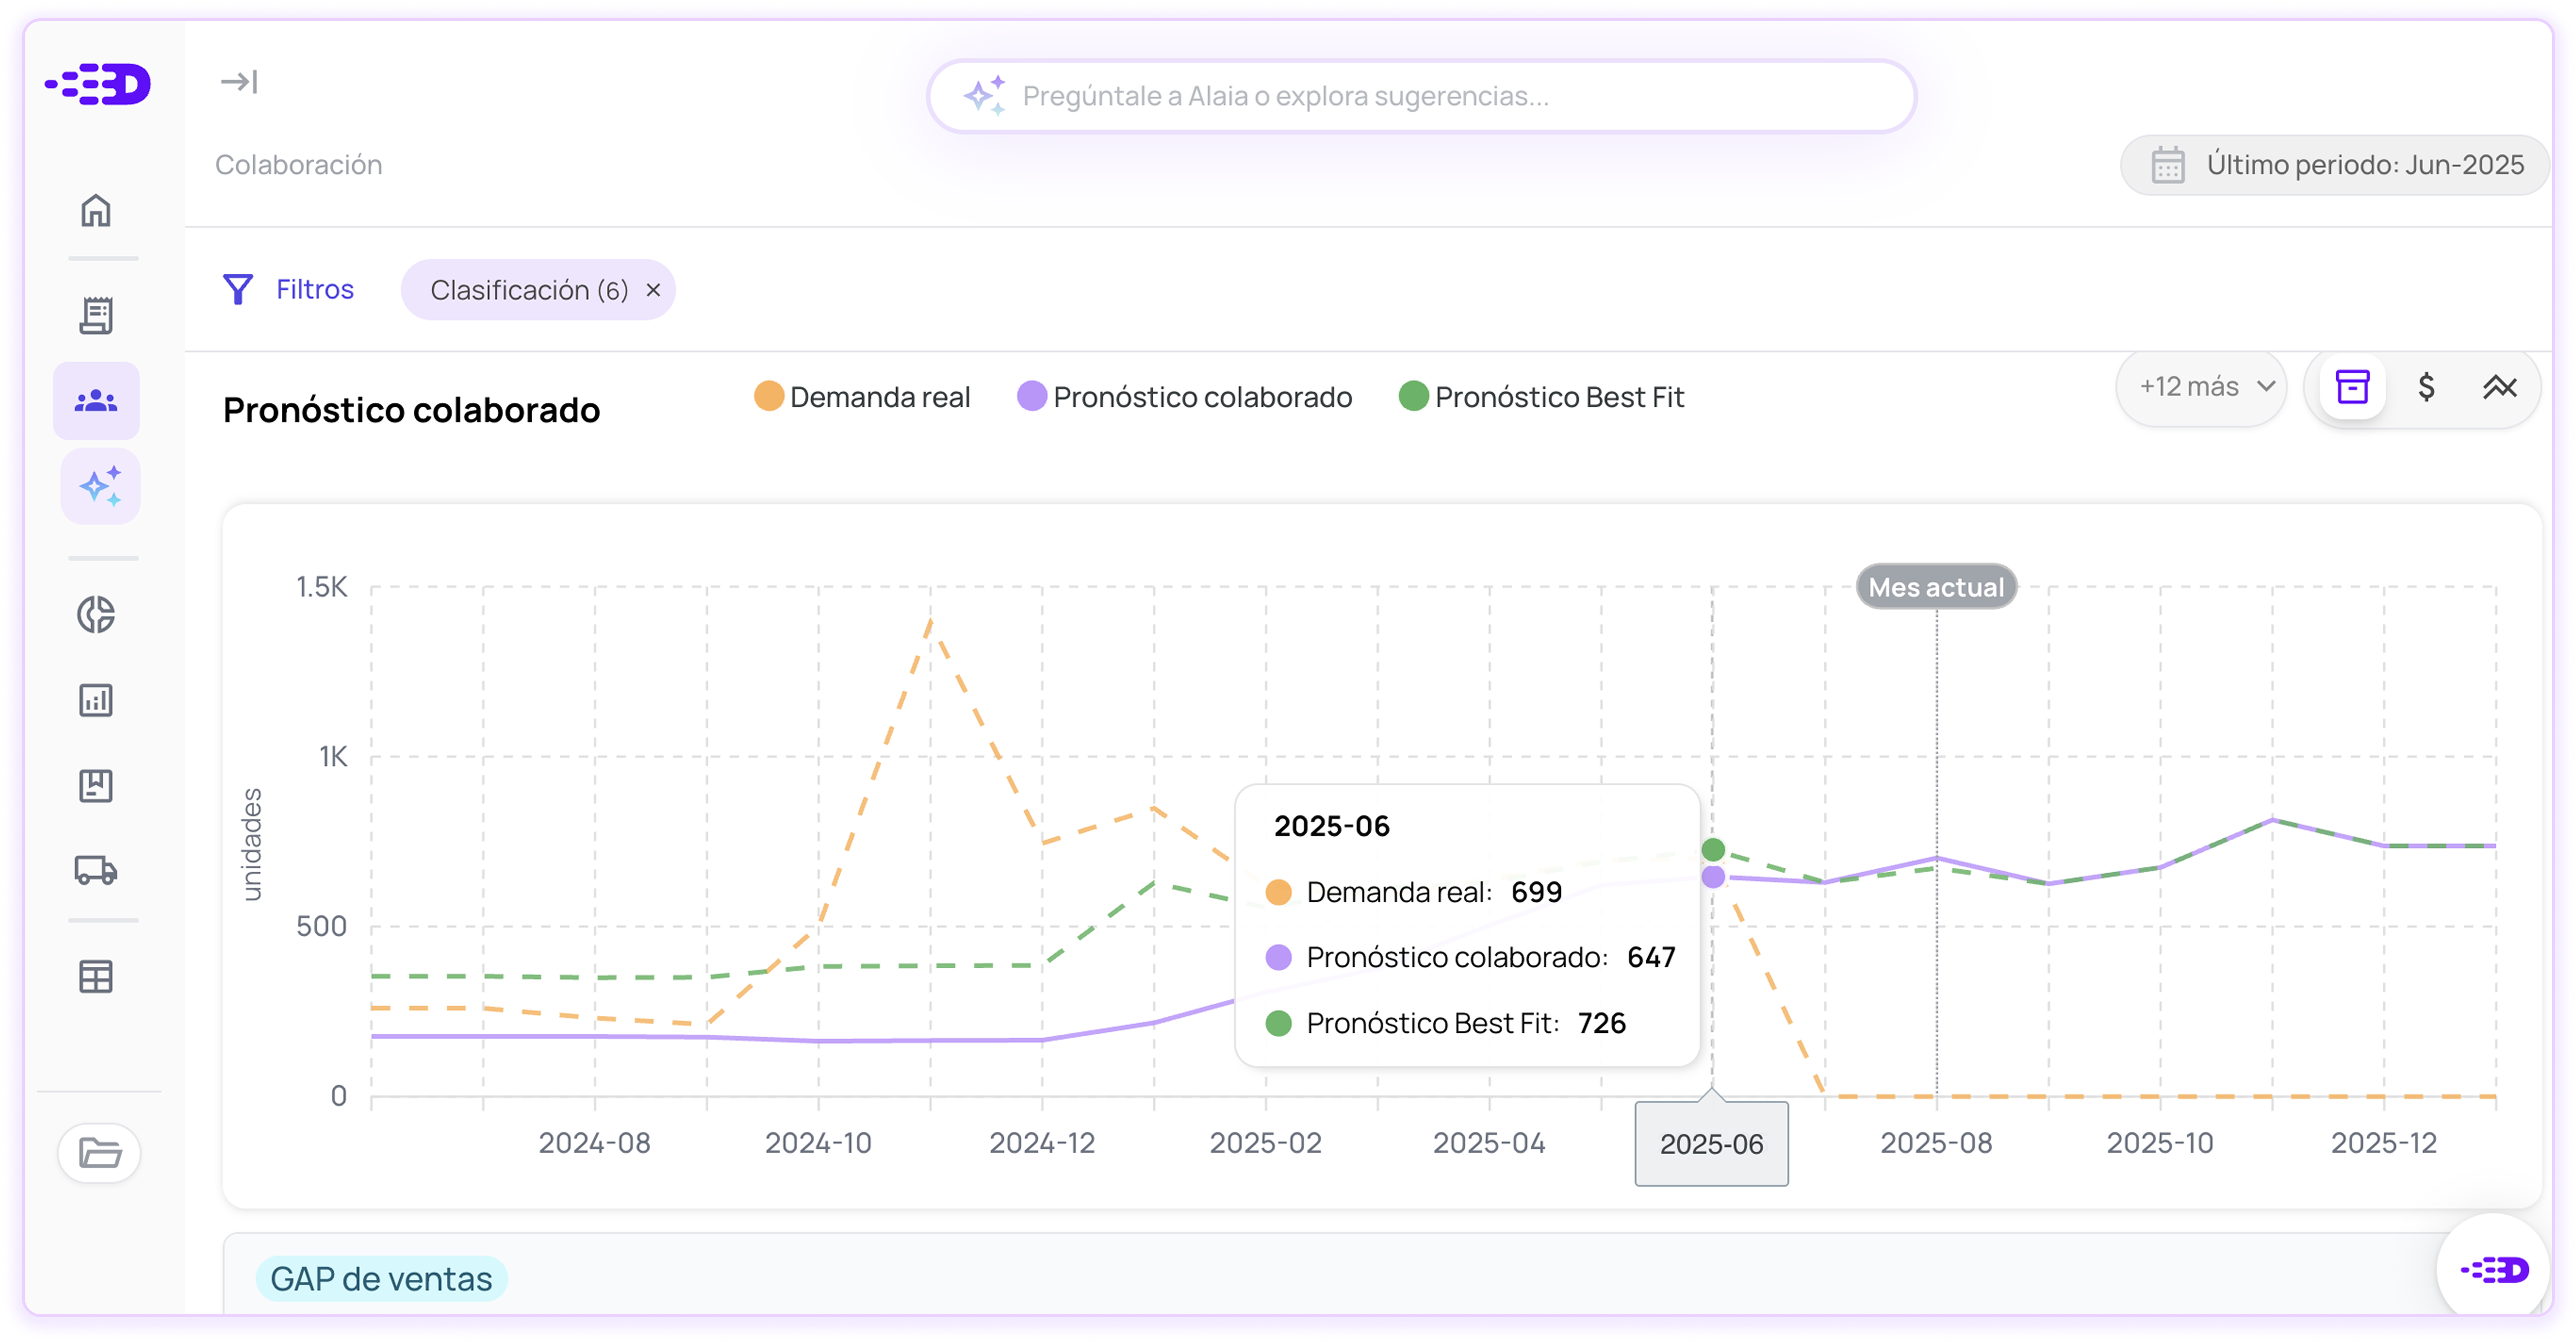Viewport: 2576px width, 1342px height.
Task: Select the Collaboration people icon
Action: click(x=96, y=401)
